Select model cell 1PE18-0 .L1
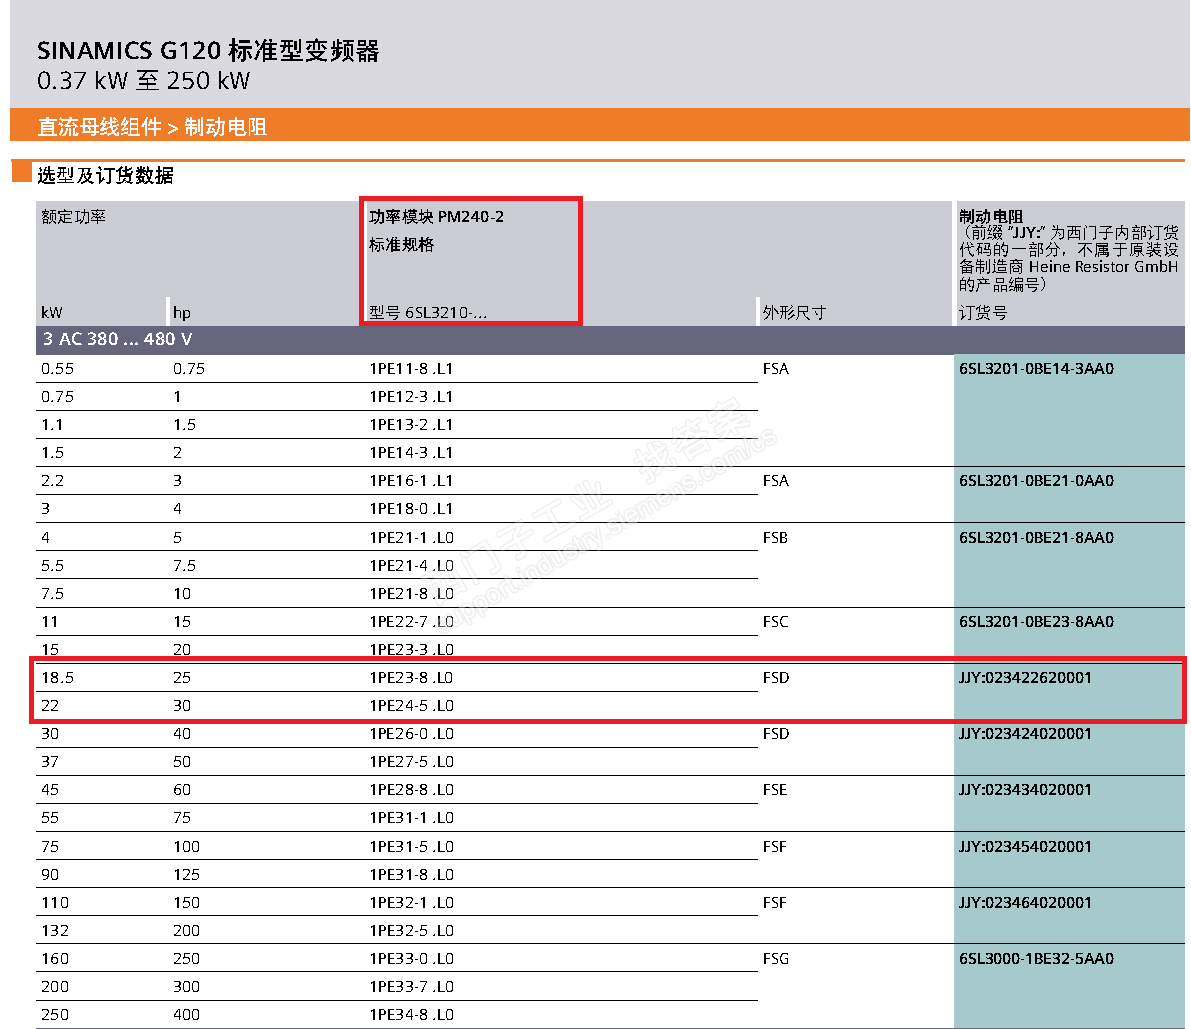This screenshot has width=1191, height=1029. [x=411, y=509]
